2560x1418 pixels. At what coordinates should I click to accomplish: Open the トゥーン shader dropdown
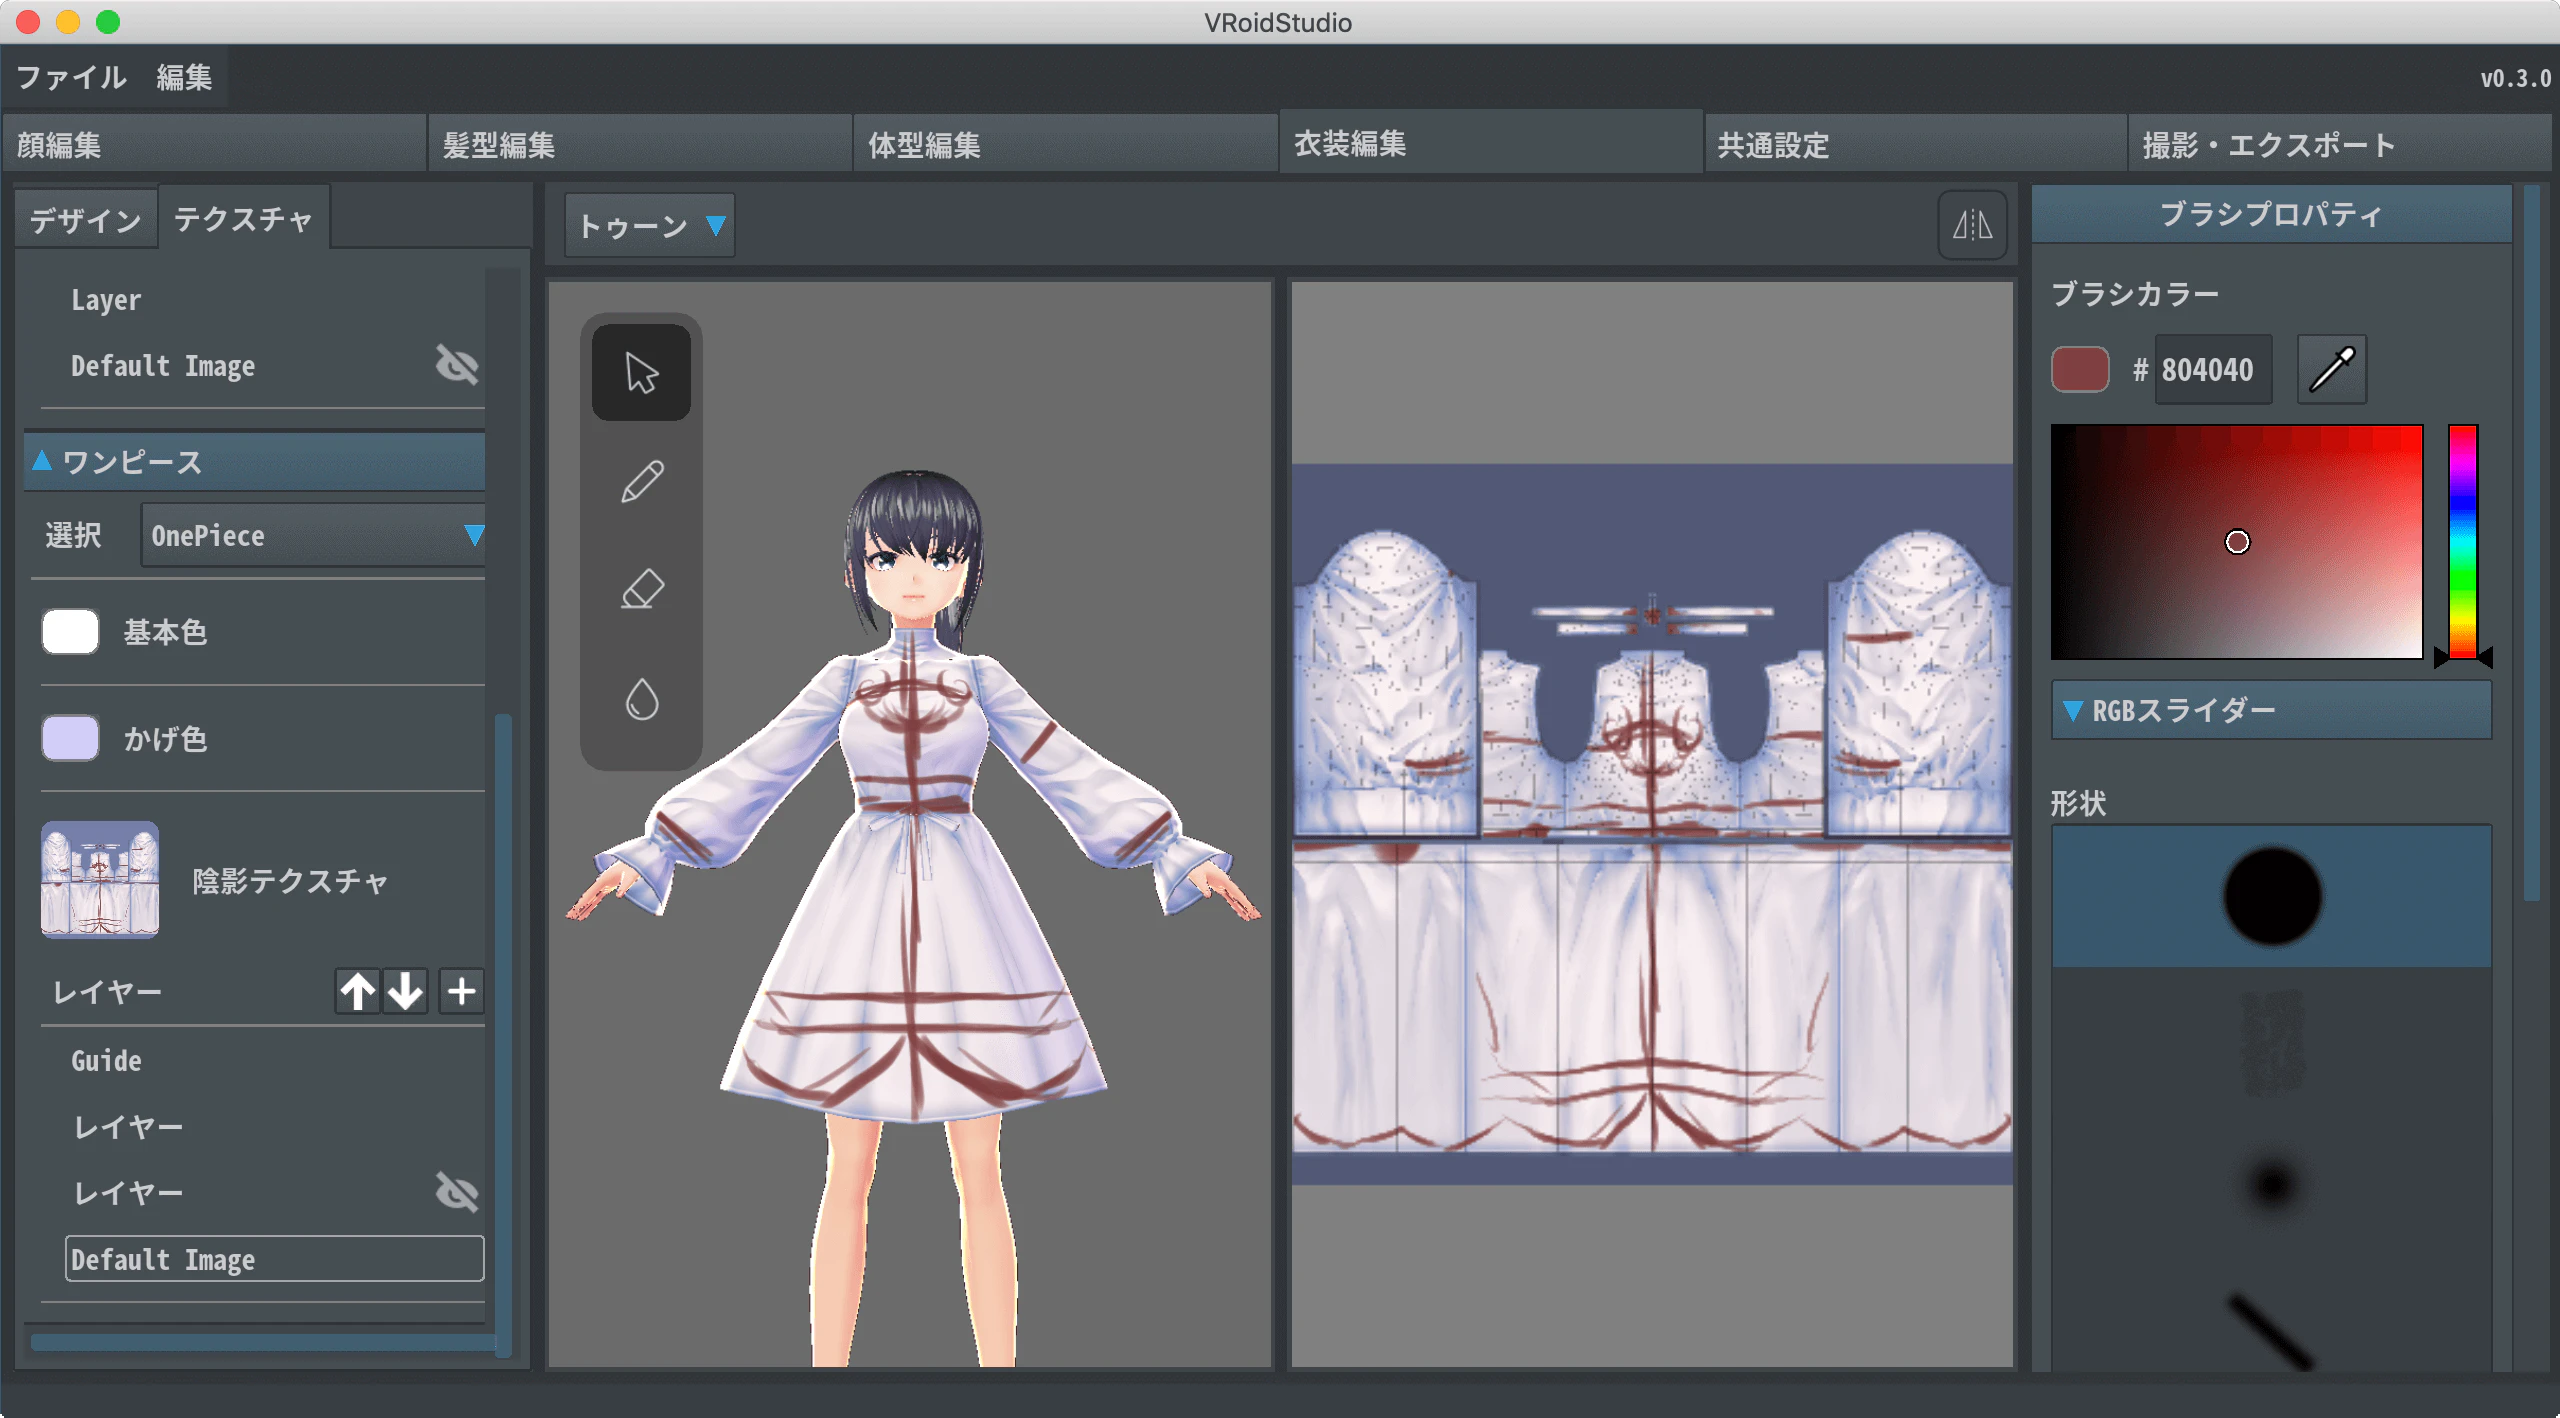pos(650,226)
